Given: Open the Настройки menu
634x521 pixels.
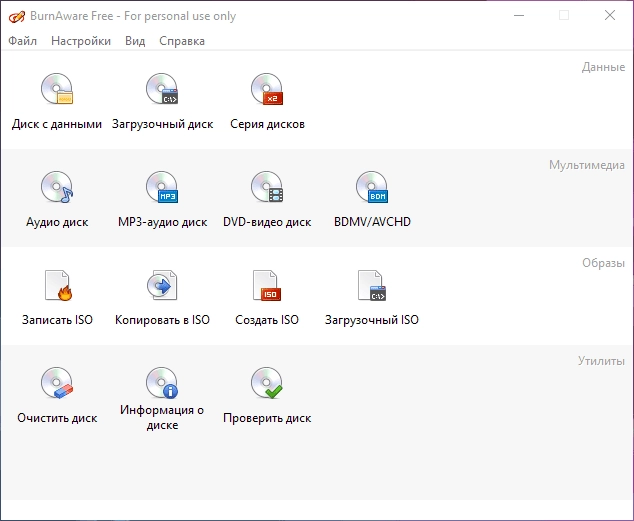Looking at the screenshot, I should point(81,41).
